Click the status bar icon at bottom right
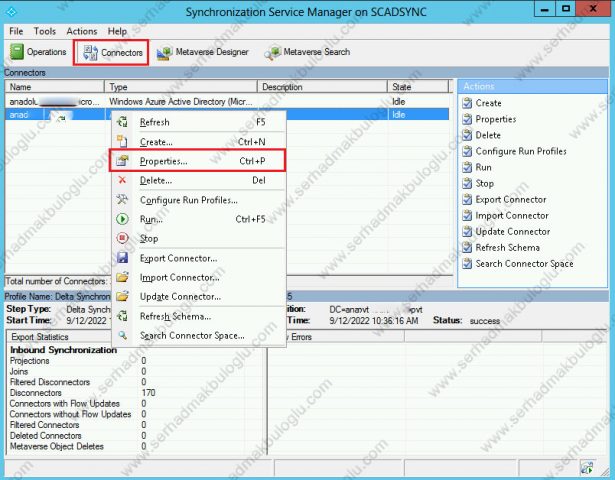 pyautogui.click(x=587, y=467)
